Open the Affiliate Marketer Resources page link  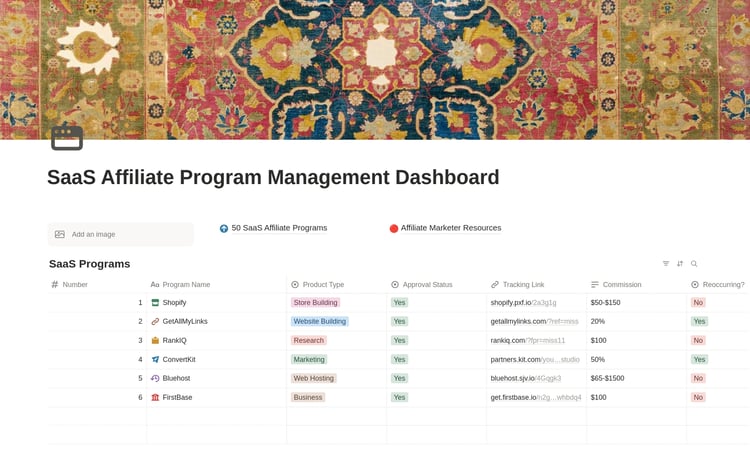click(x=451, y=228)
